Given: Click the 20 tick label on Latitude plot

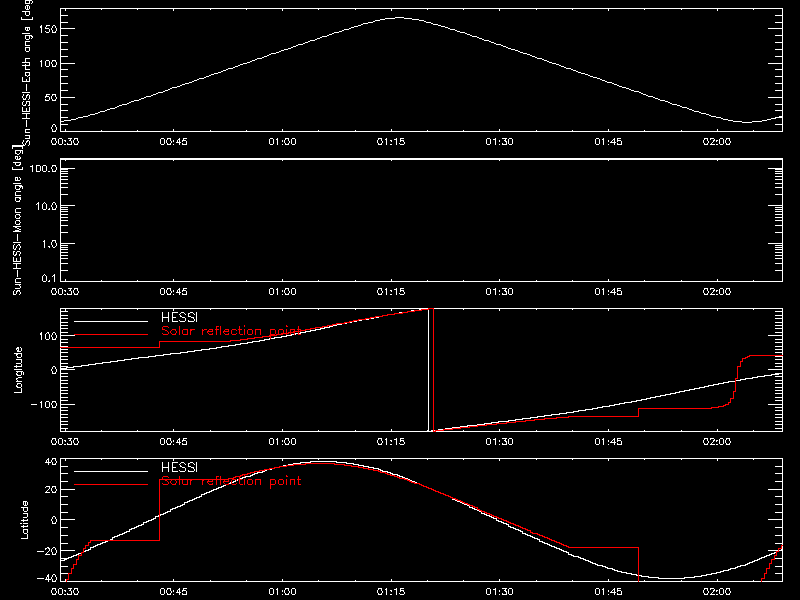Looking at the screenshot, I should 51,490.
